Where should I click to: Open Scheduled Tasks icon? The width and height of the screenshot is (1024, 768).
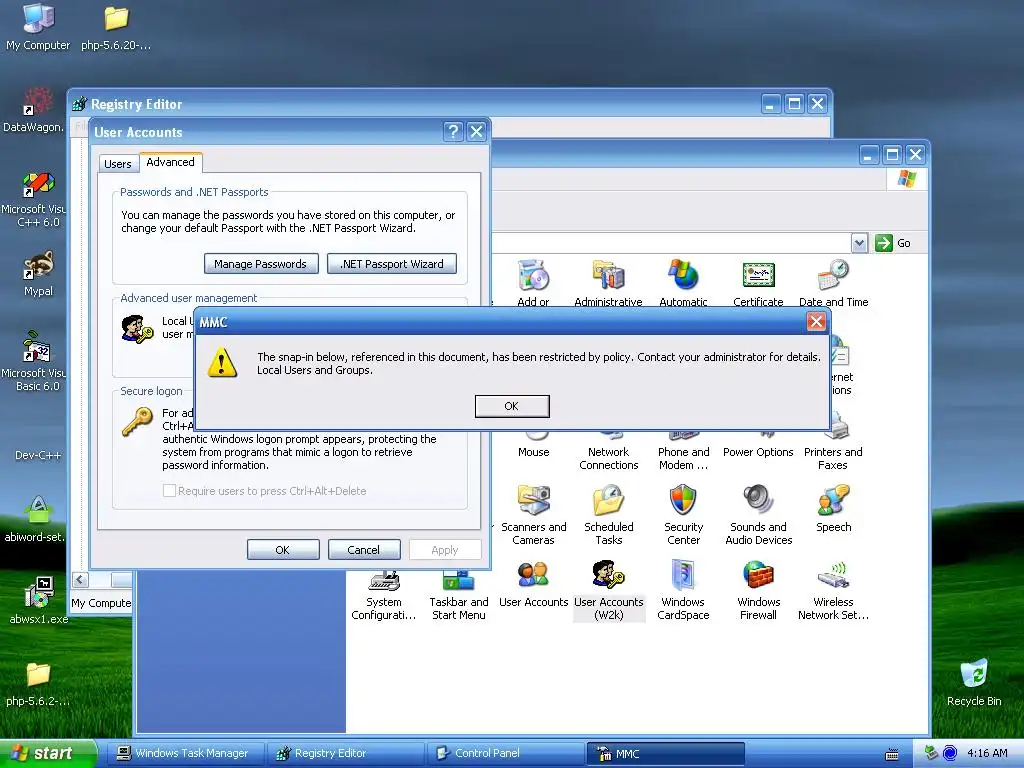[609, 500]
